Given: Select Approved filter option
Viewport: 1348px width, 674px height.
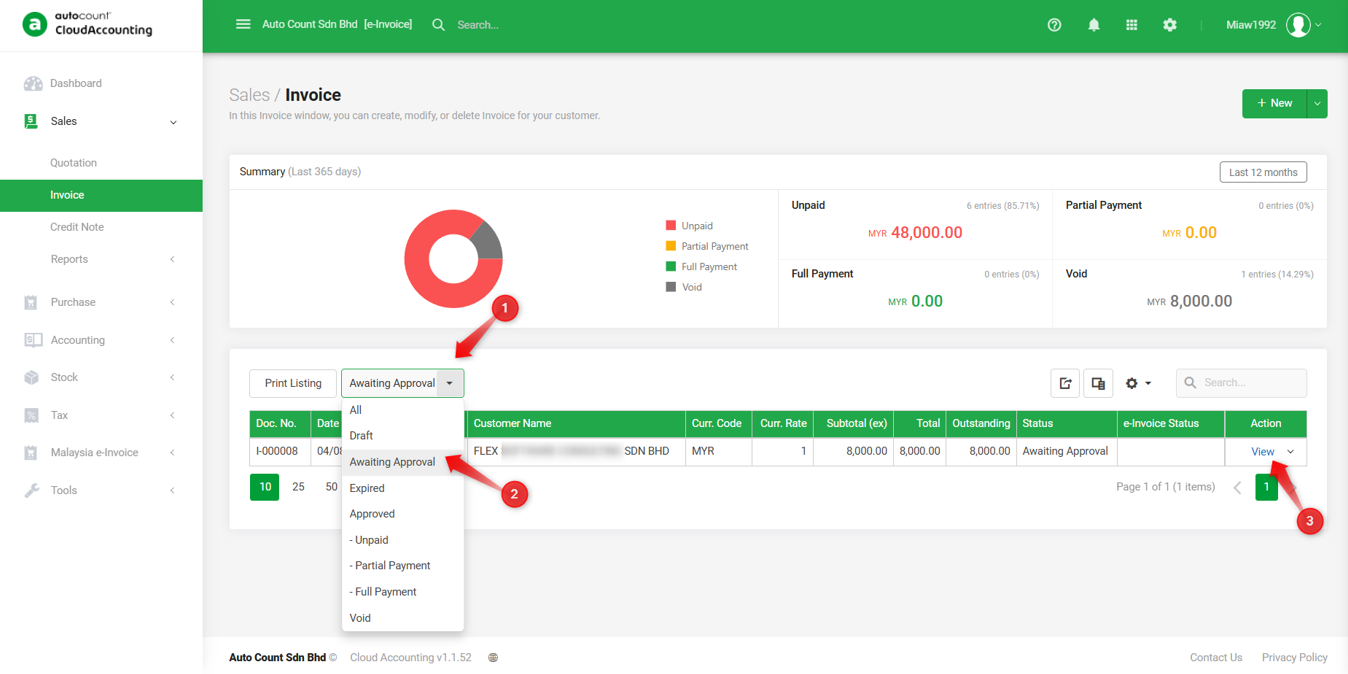Looking at the screenshot, I should (403, 514).
